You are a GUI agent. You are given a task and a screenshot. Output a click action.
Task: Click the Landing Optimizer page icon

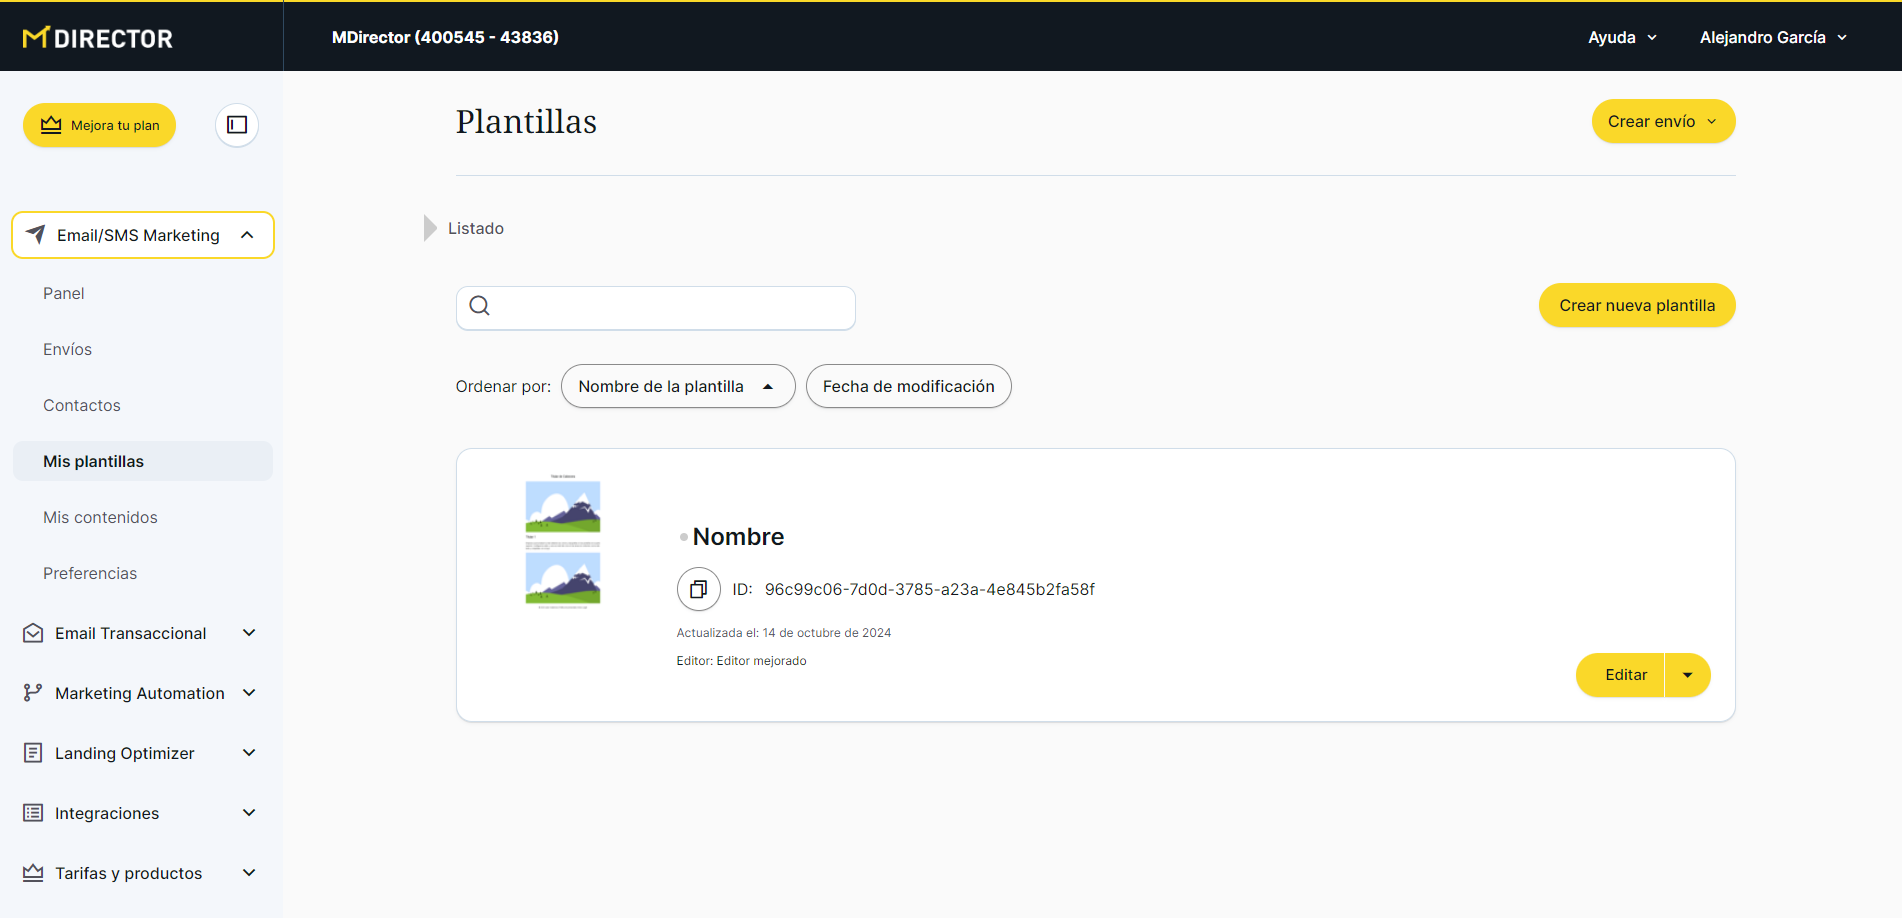click(33, 753)
